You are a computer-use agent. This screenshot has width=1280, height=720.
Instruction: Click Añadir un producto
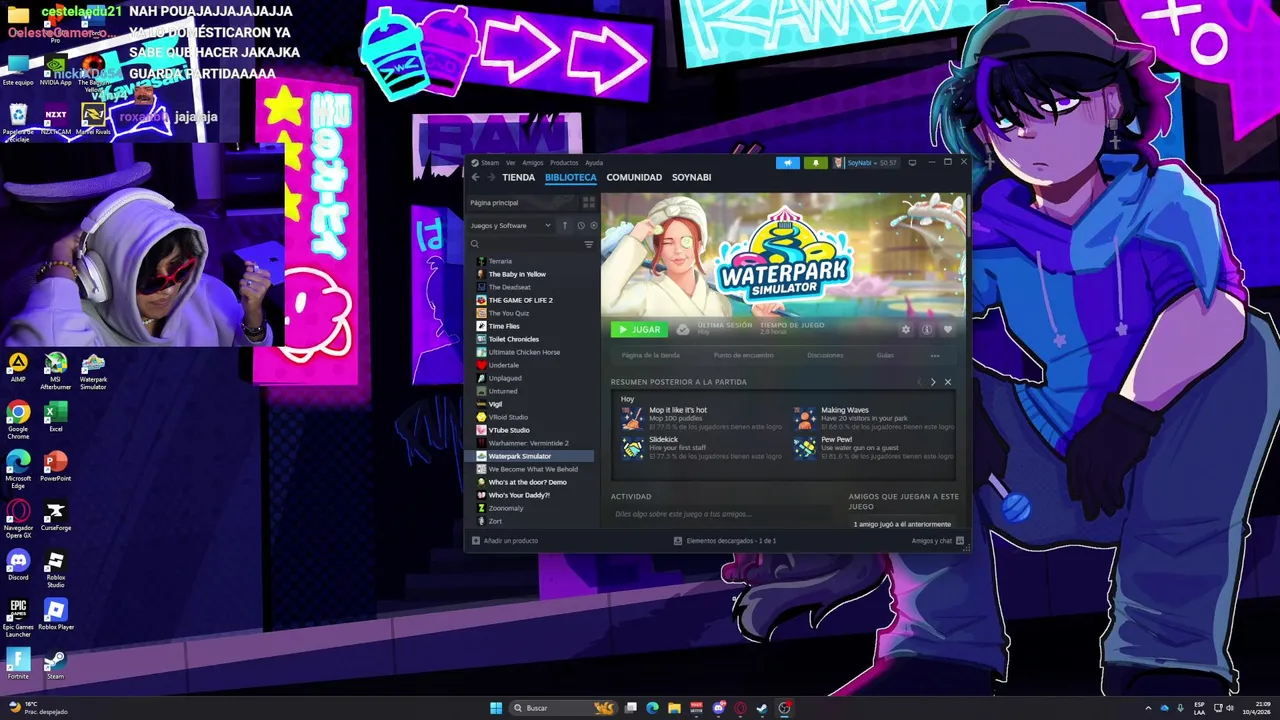pos(505,541)
